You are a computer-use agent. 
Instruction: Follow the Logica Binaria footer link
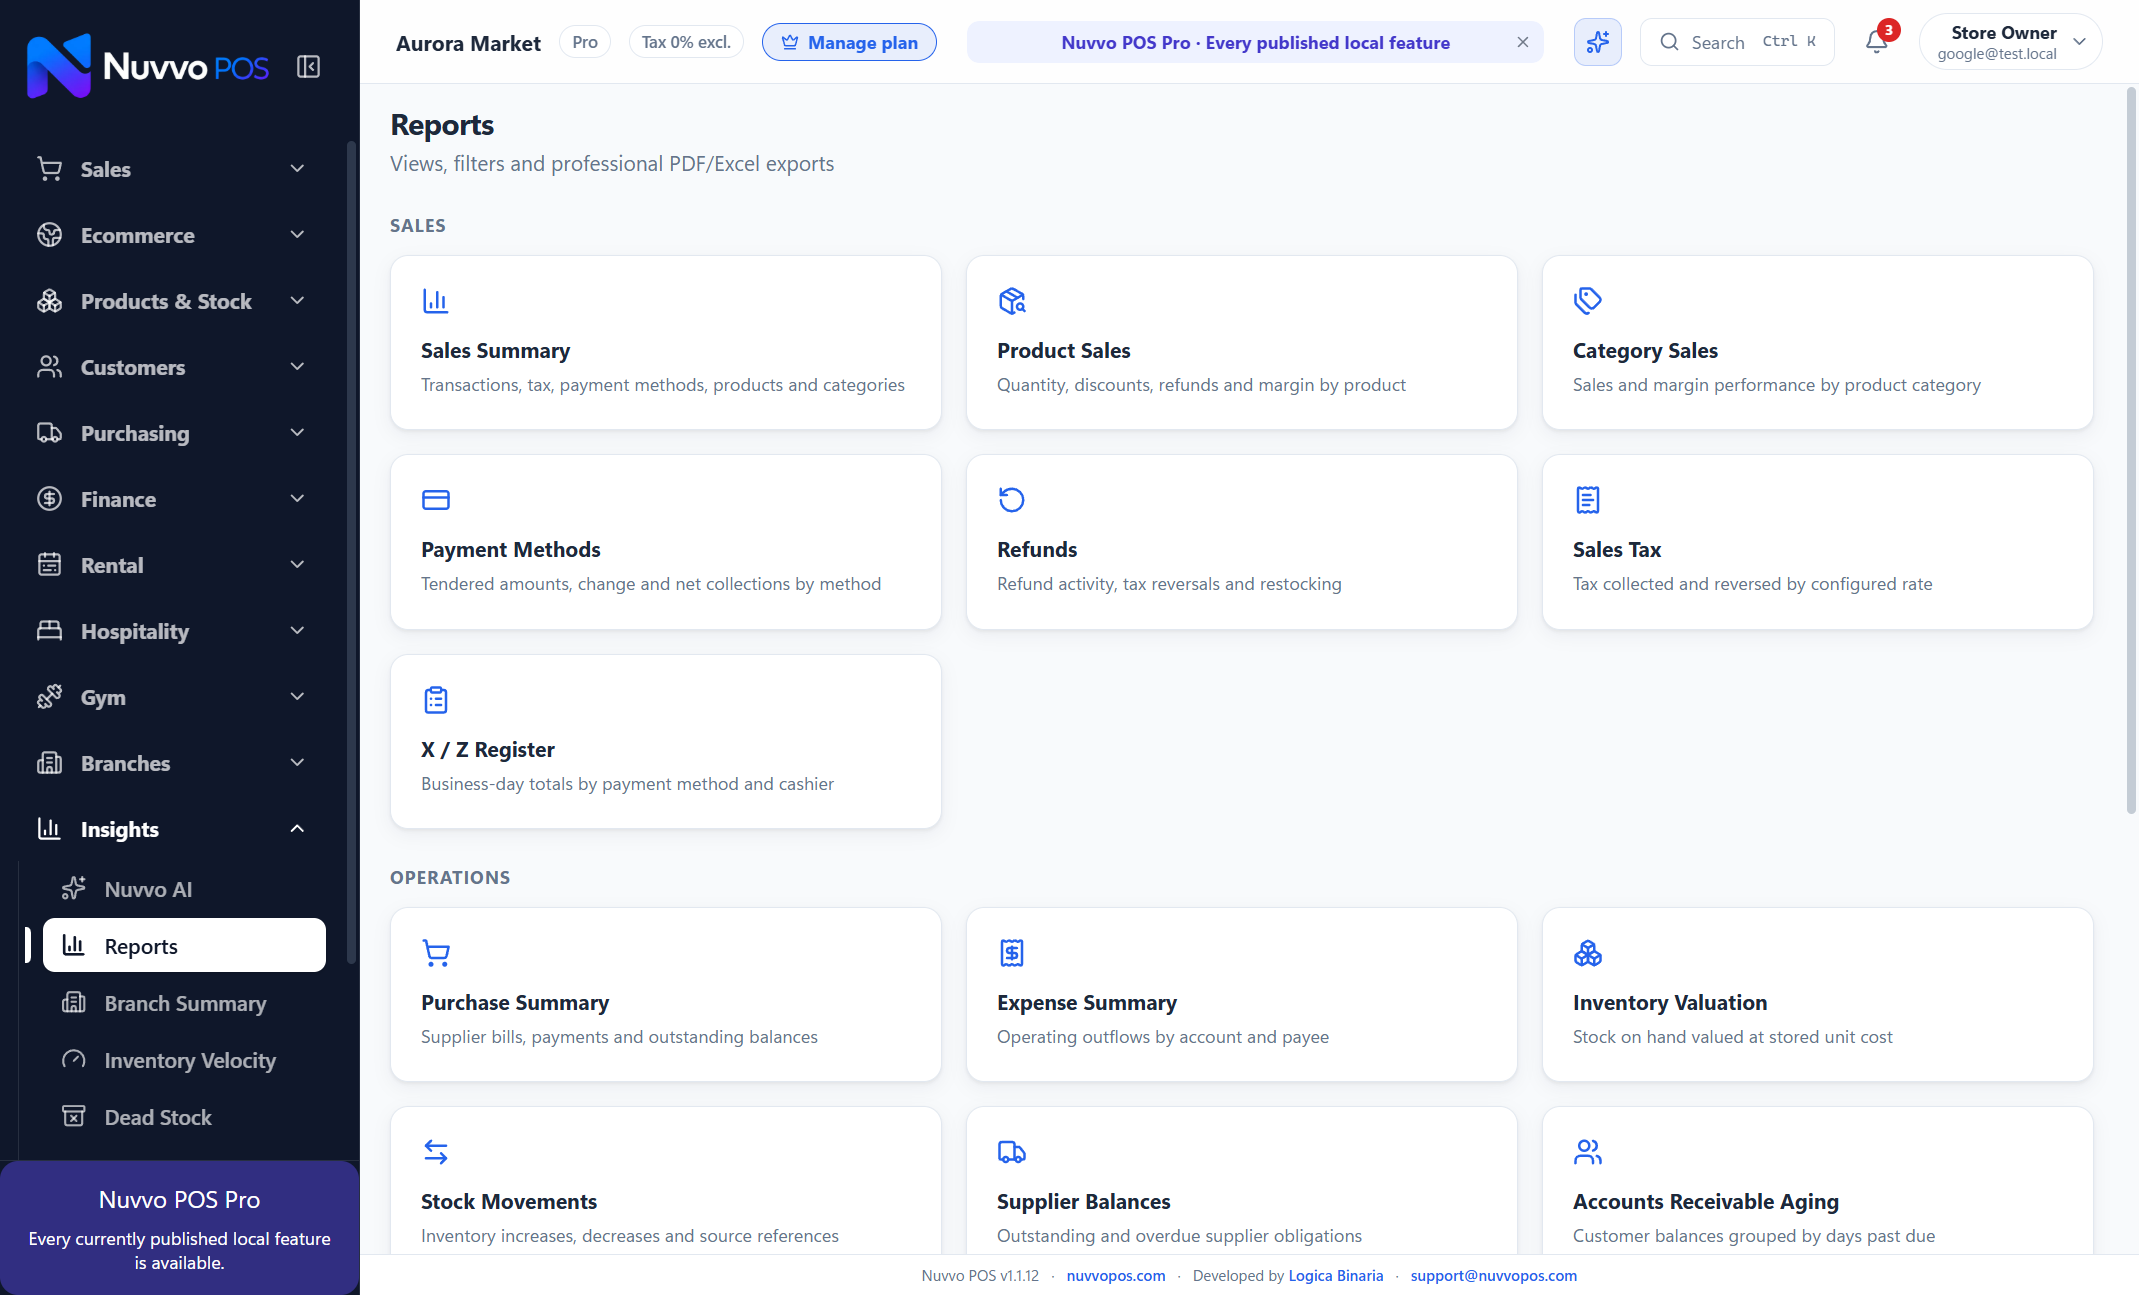[x=1336, y=1276]
